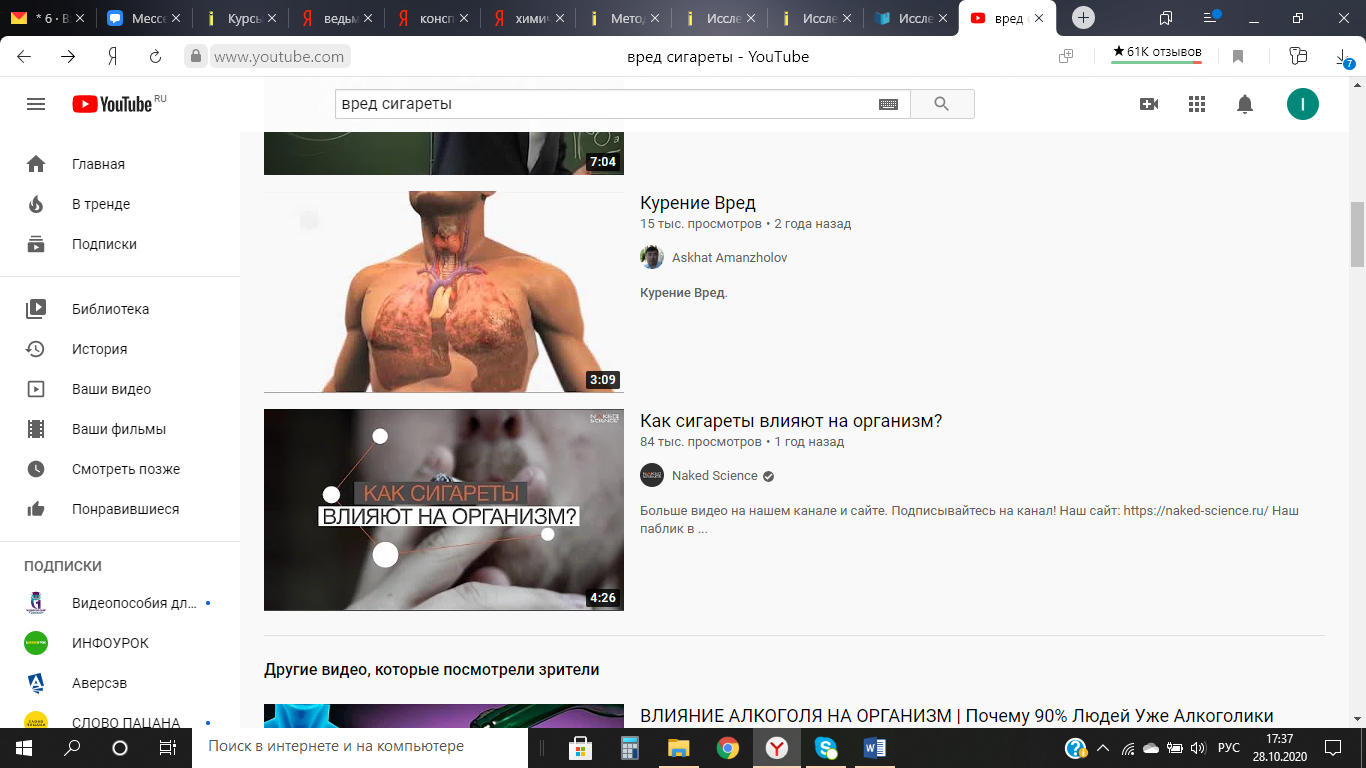This screenshot has width=1366, height=768.
Task: Open Naked Science channel link
Action: coord(714,476)
